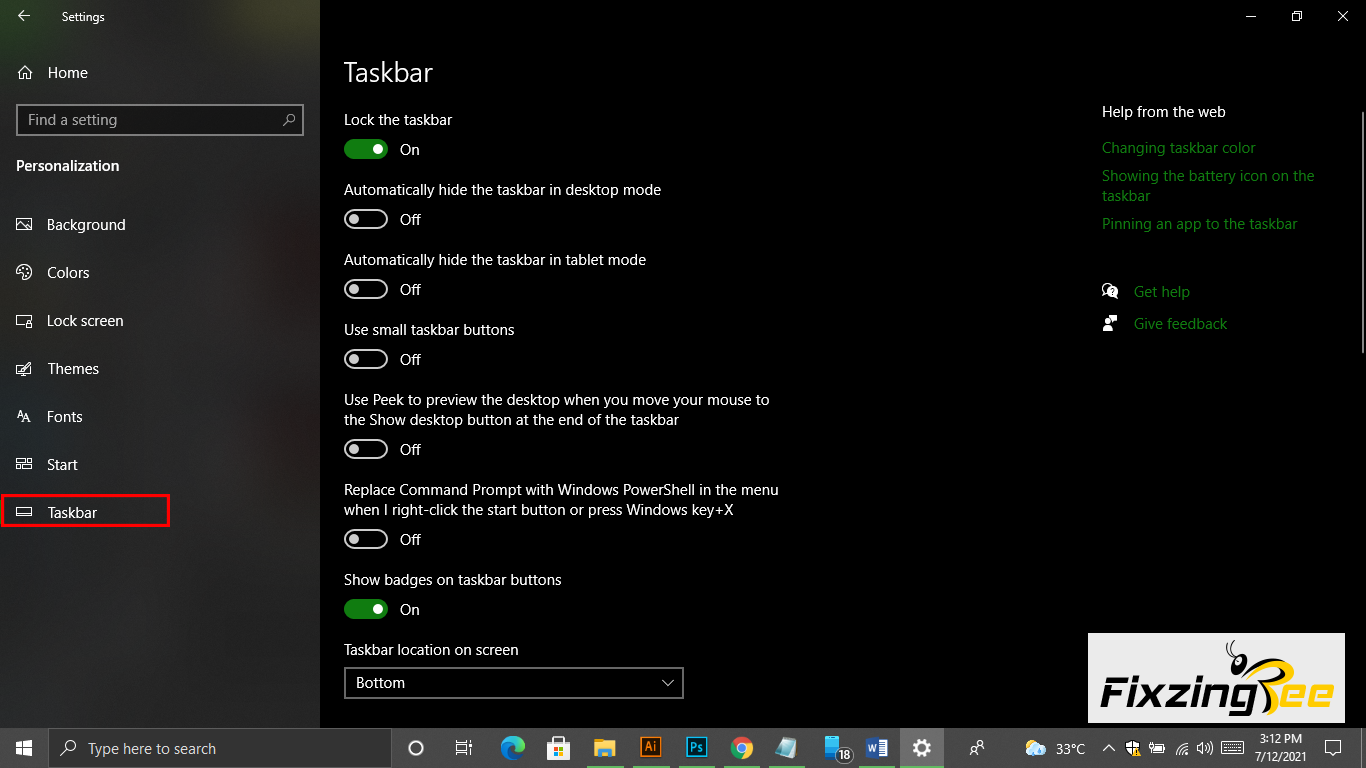Show hidden system tray icons chevron

point(1108,748)
